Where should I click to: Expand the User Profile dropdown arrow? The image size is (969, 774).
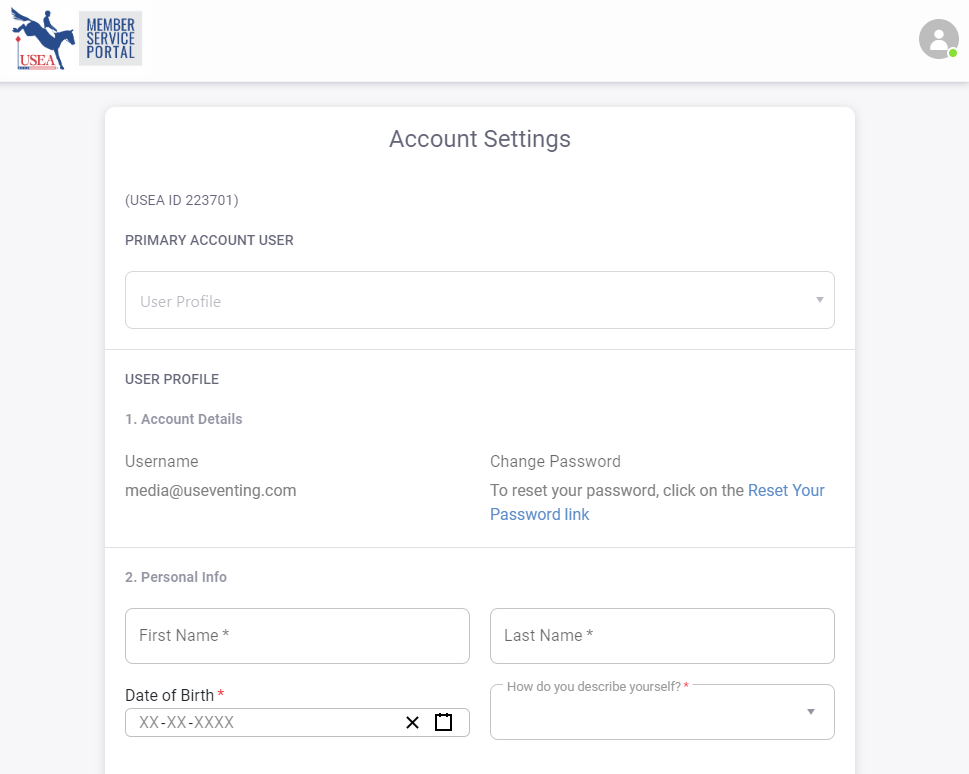[x=819, y=300]
